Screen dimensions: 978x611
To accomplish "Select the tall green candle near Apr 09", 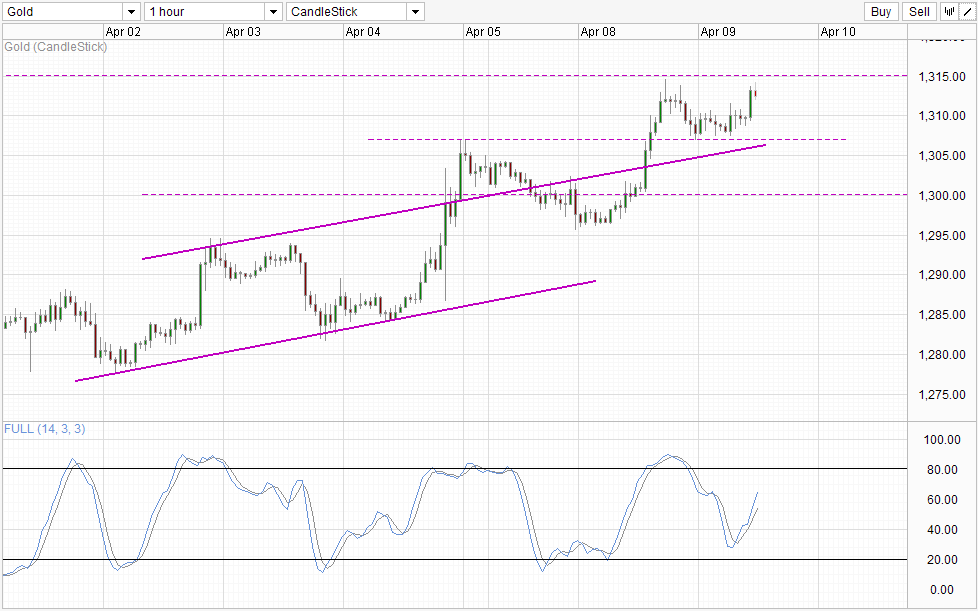I will (x=748, y=105).
